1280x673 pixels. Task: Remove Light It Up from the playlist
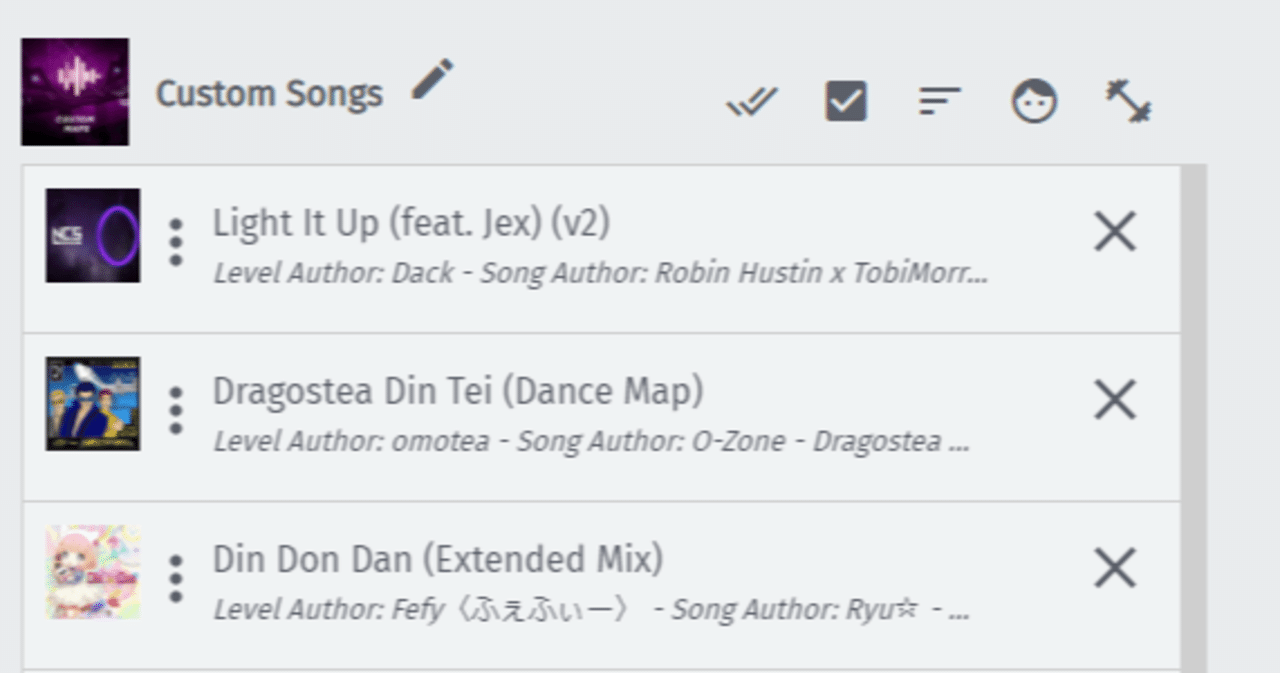tap(1115, 234)
